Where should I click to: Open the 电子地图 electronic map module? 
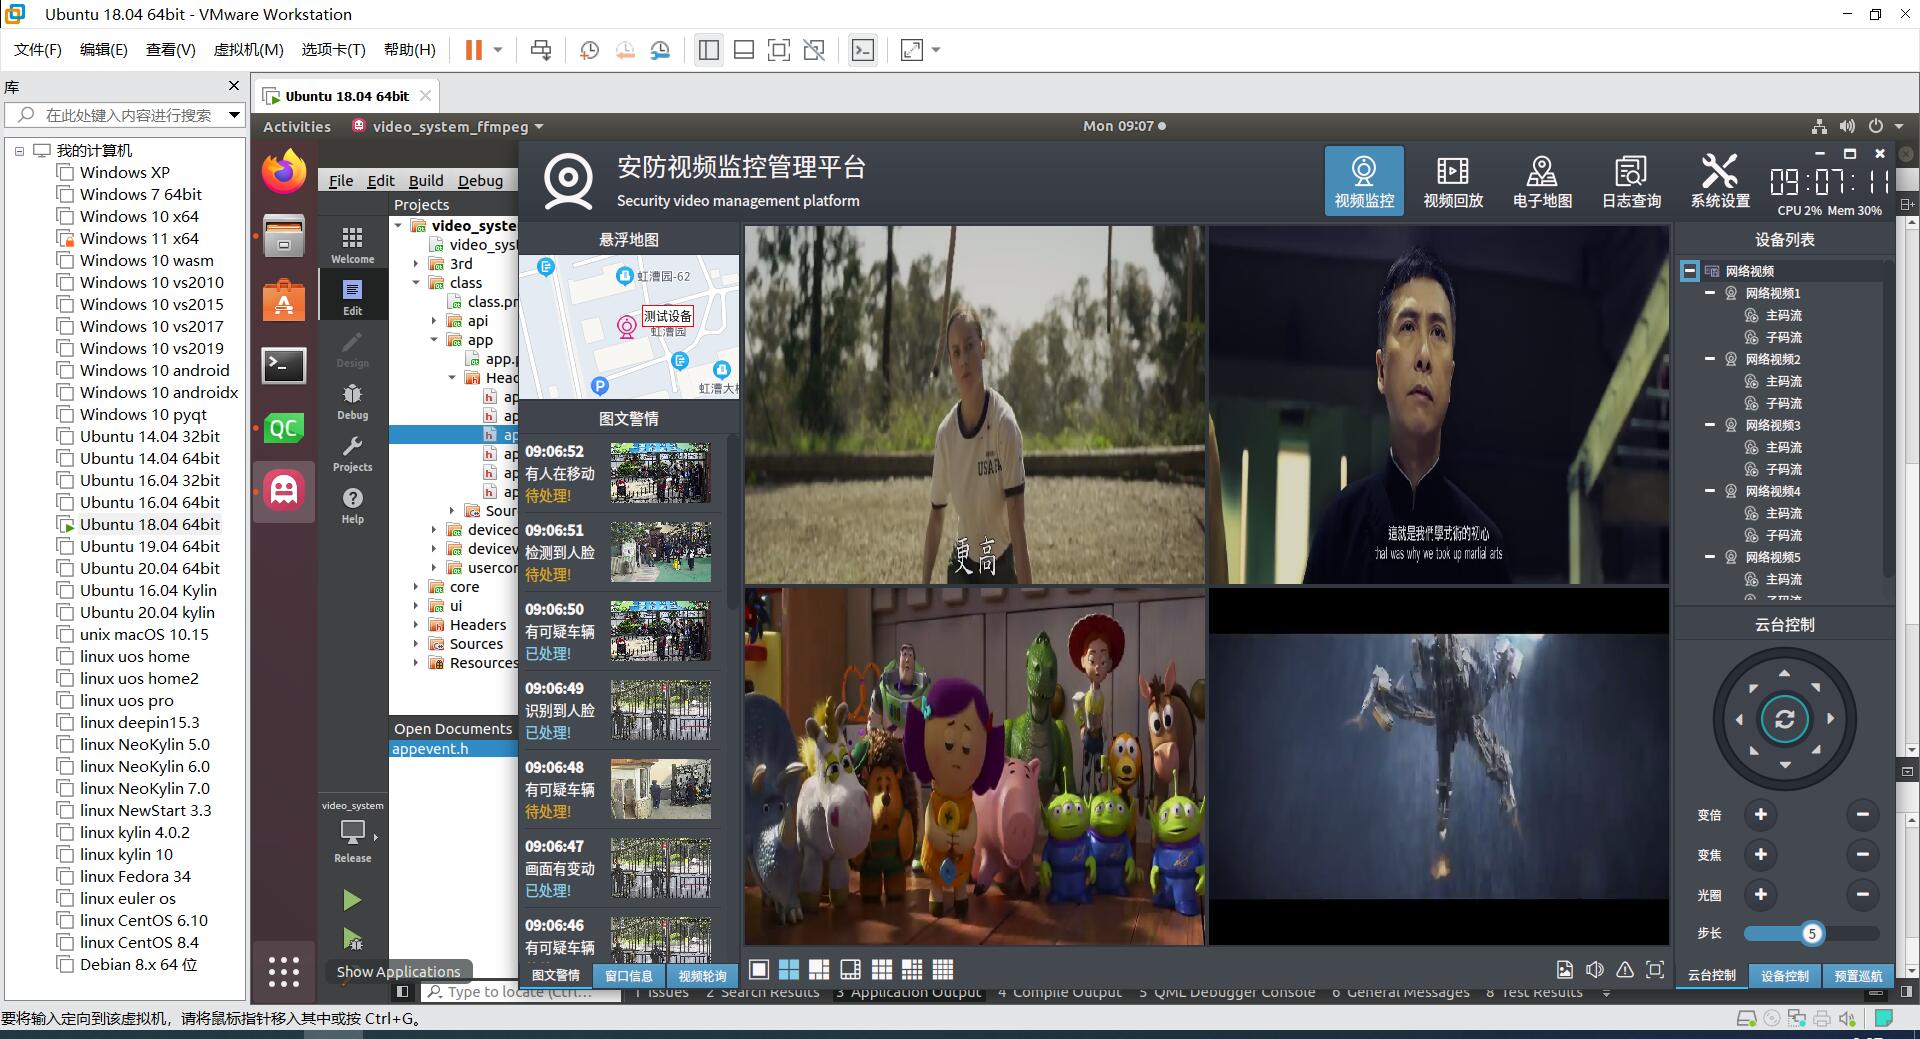pos(1541,181)
